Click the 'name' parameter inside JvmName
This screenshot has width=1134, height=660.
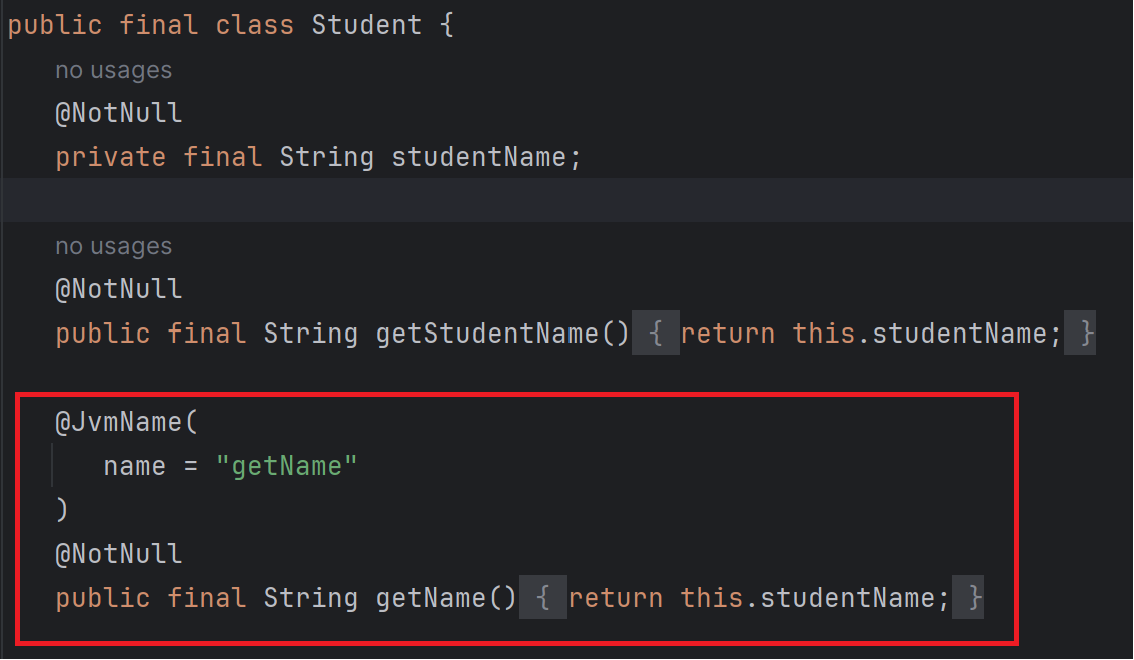coord(135,466)
